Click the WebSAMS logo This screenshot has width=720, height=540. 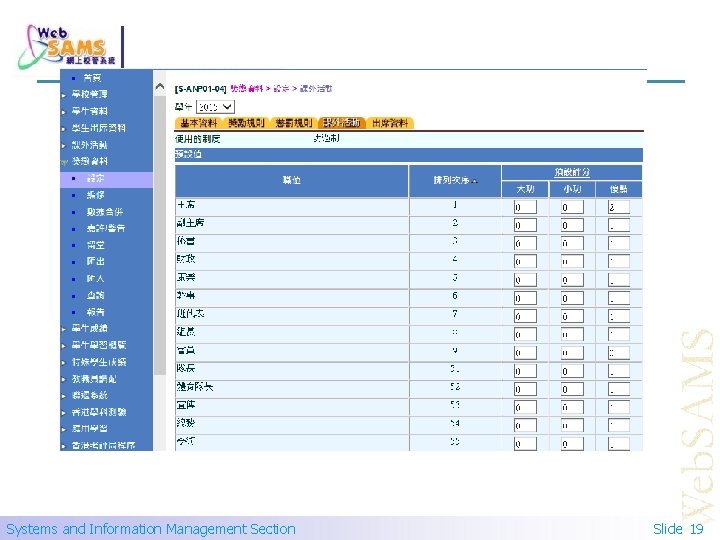(67, 47)
